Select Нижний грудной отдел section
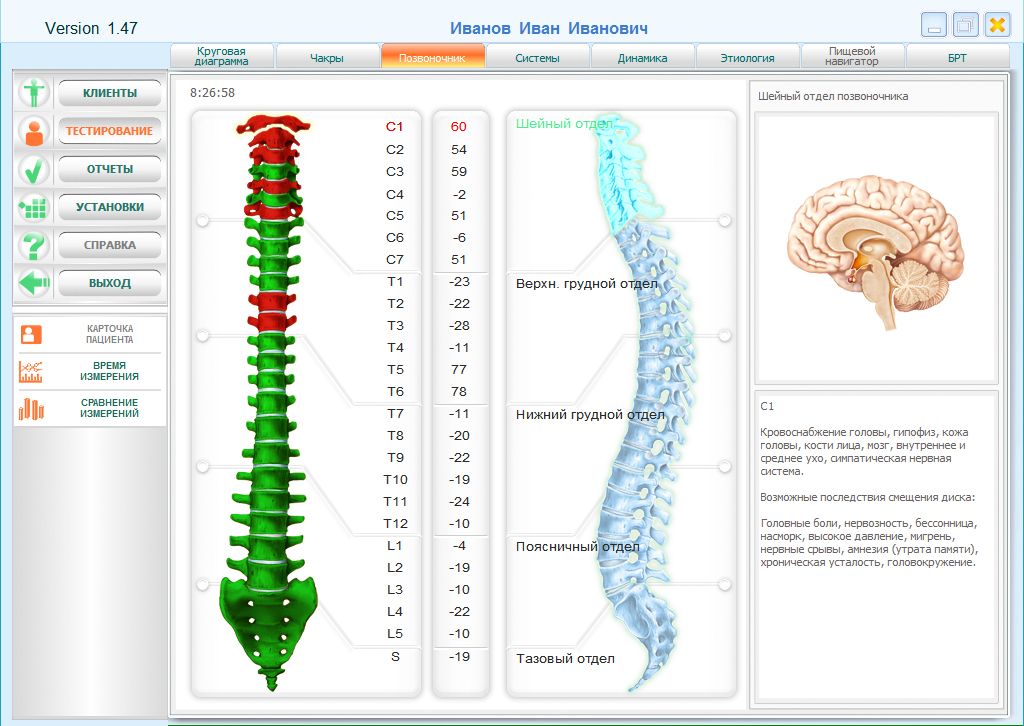This screenshot has height=726, width=1024. [x=590, y=414]
